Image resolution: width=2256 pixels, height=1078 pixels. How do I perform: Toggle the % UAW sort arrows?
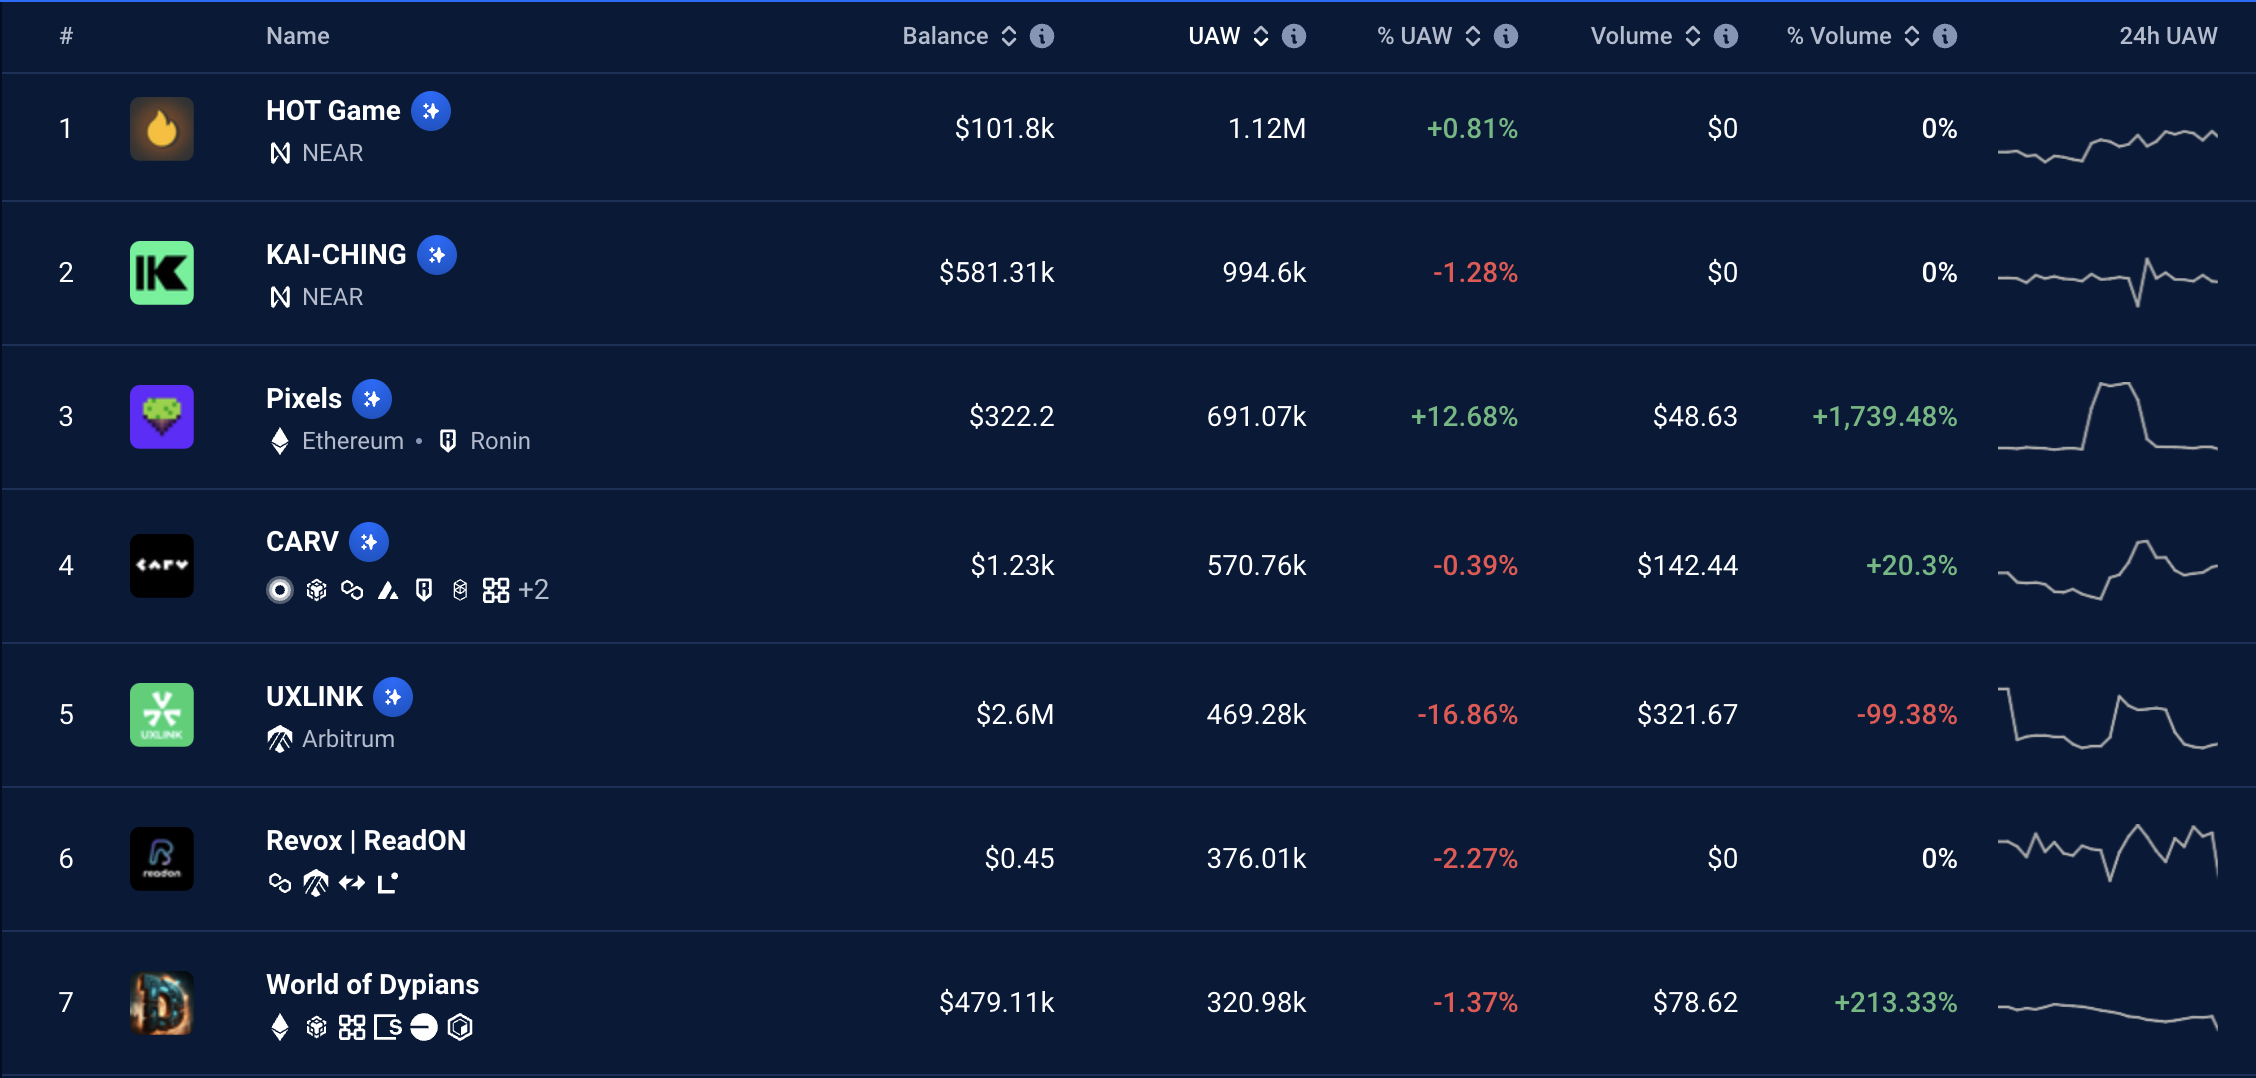(1473, 36)
